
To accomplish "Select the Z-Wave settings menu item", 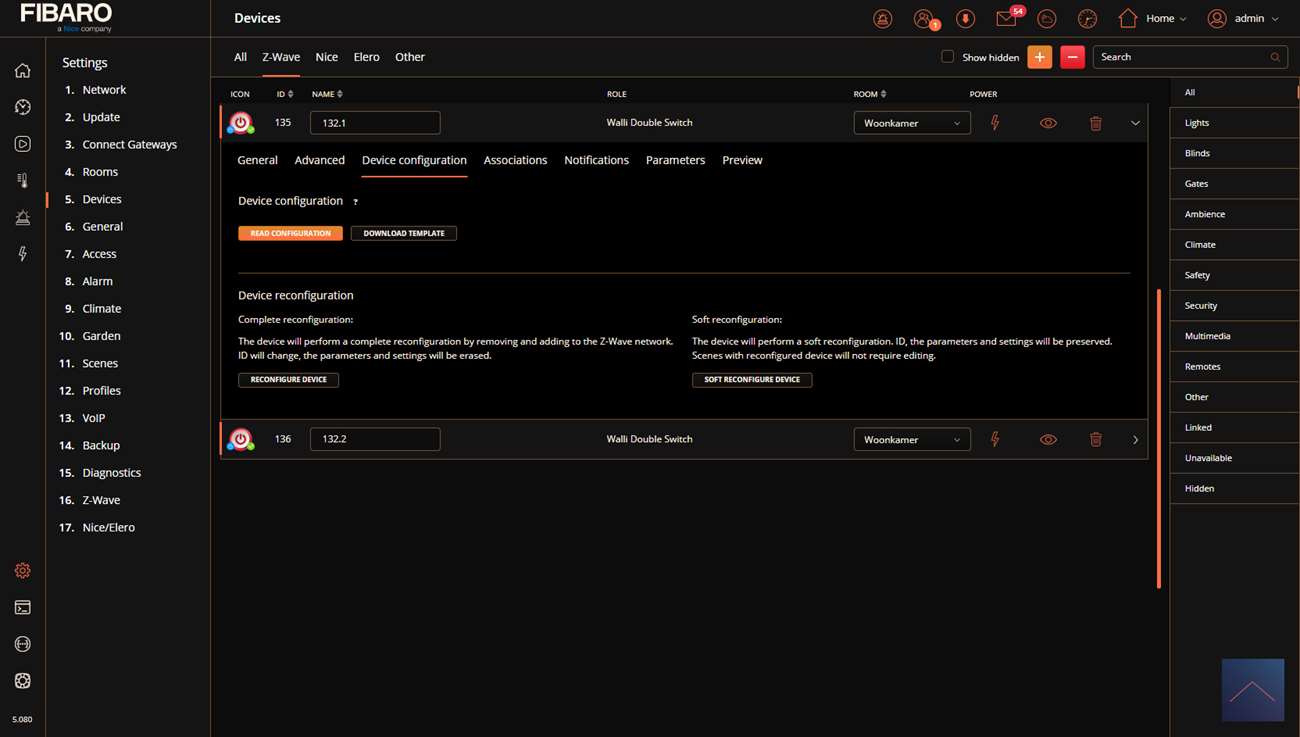I will point(101,500).
